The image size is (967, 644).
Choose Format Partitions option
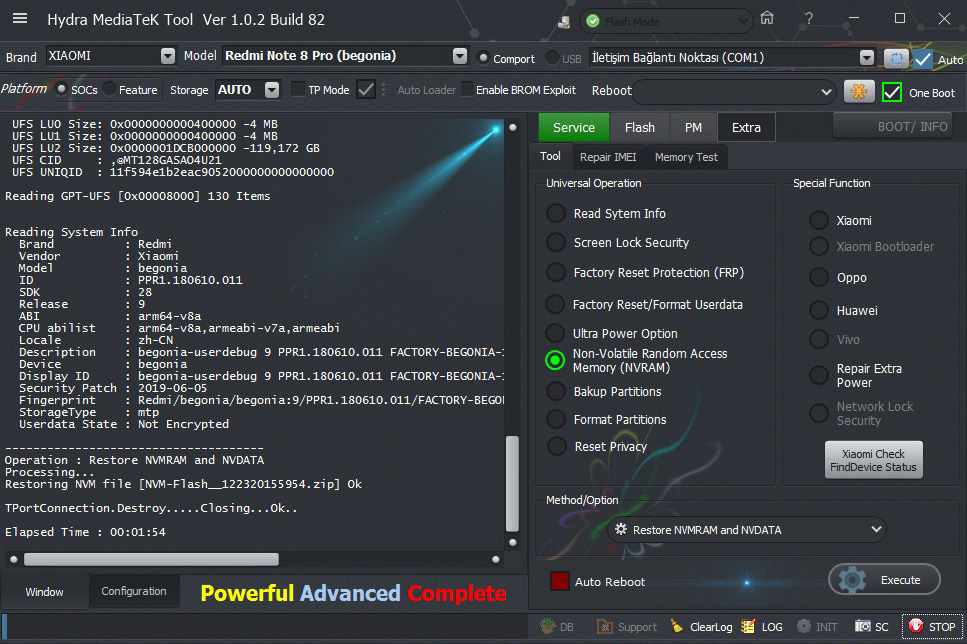[x=556, y=419]
